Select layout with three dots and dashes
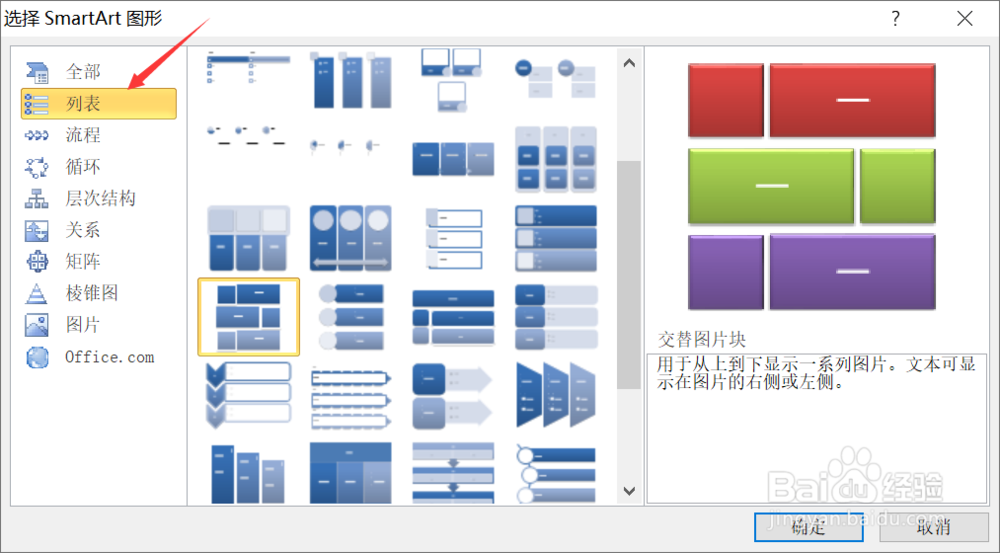This screenshot has width=1000, height=553. [x=249, y=135]
